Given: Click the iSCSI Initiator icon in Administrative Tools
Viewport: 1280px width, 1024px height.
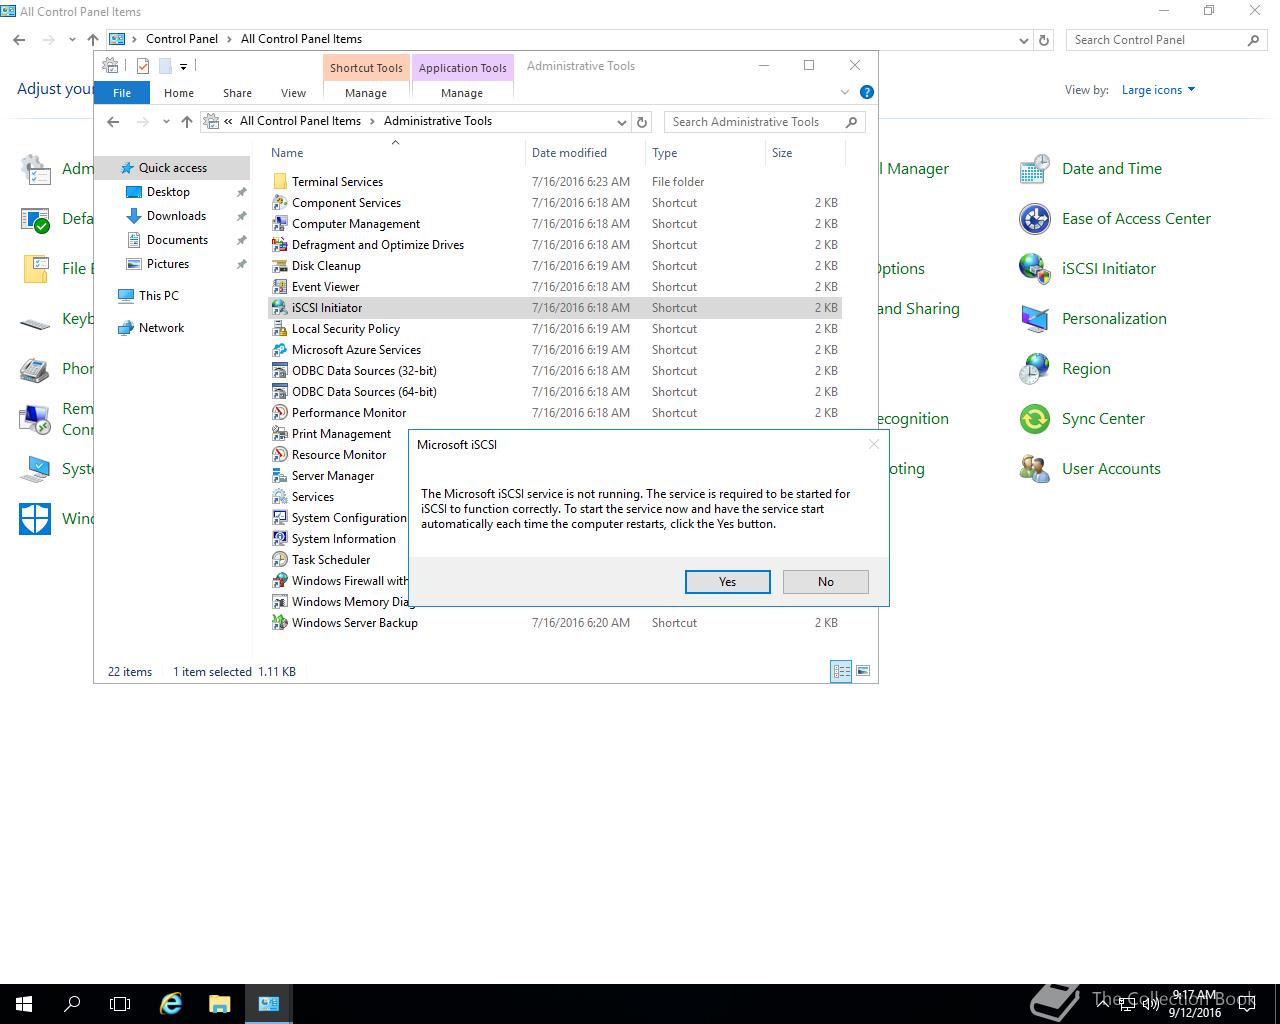Looking at the screenshot, I should point(280,308).
